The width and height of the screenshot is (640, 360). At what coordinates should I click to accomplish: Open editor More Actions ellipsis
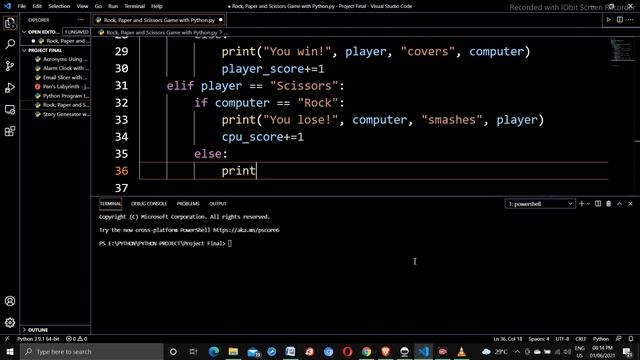[x=631, y=20]
